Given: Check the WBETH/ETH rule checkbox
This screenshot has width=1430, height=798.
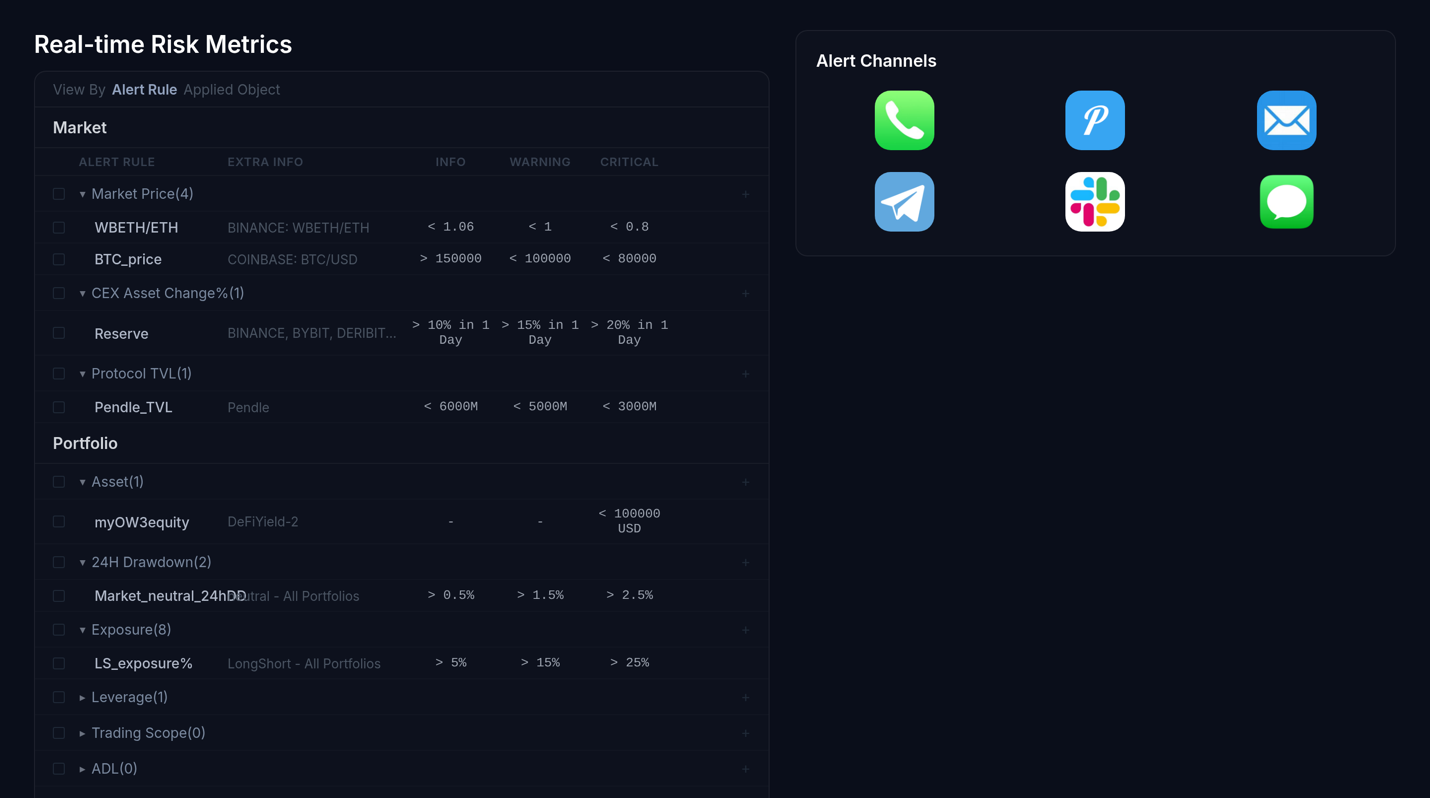Looking at the screenshot, I should [59, 227].
